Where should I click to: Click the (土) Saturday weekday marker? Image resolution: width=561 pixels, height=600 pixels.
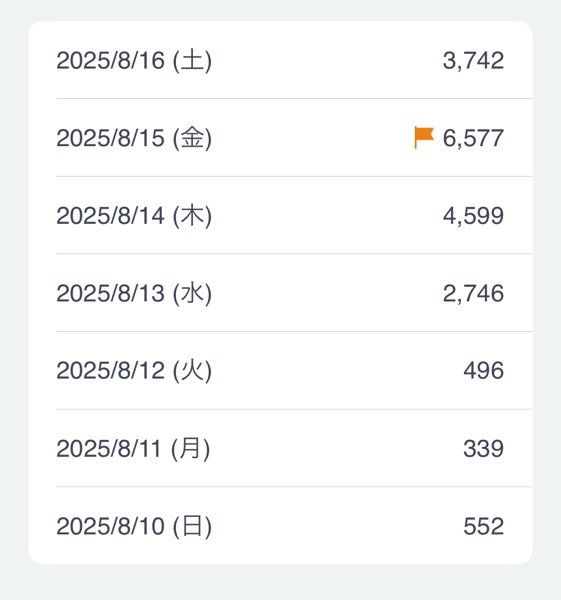[192, 61]
